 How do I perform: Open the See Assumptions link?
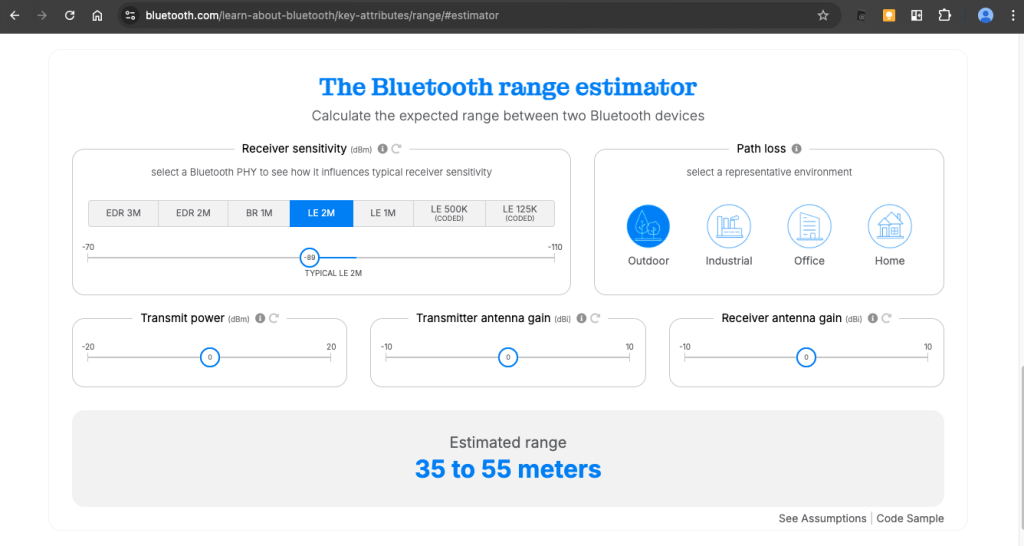[x=822, y=519]
